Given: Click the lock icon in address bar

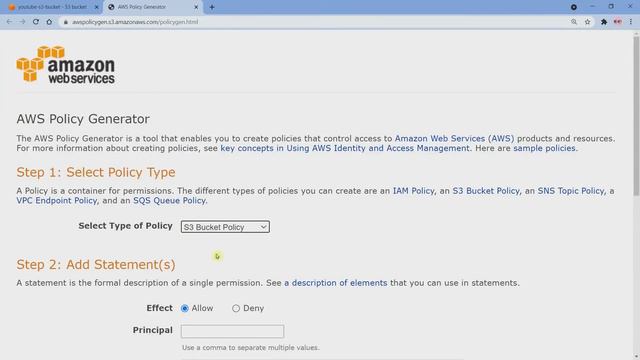Looking at the screenshot, I should [65, 22].
